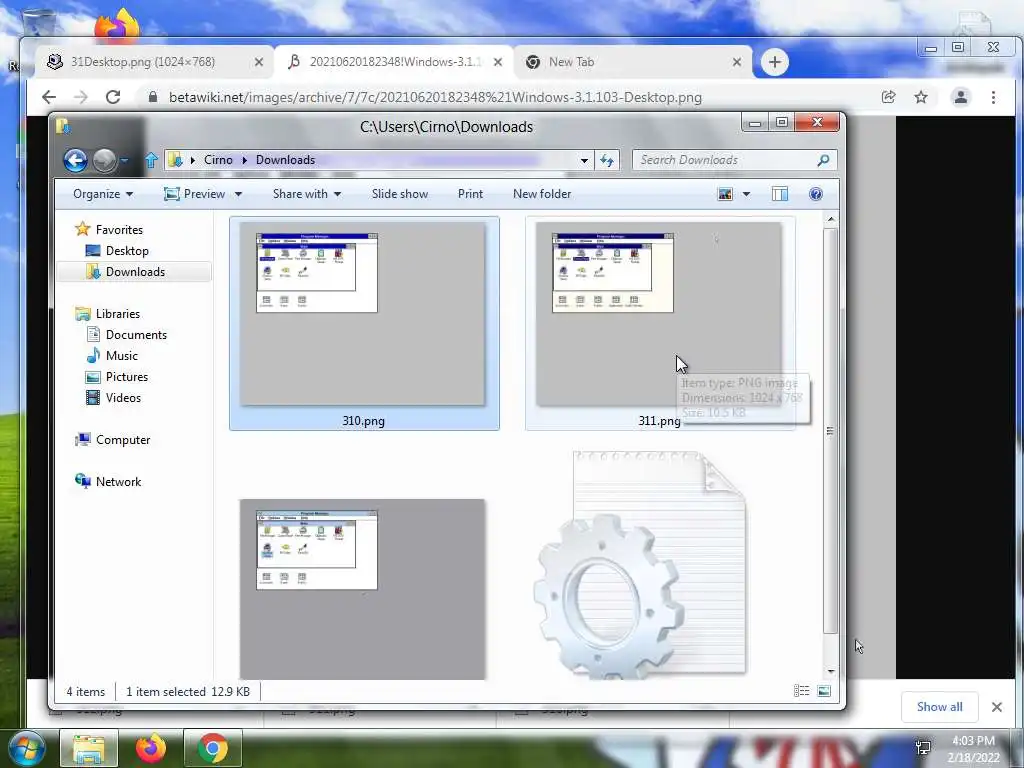Click the file list scrollbar down arrow
Viewport: 1024px width, 768px height.
click(831, 671)
